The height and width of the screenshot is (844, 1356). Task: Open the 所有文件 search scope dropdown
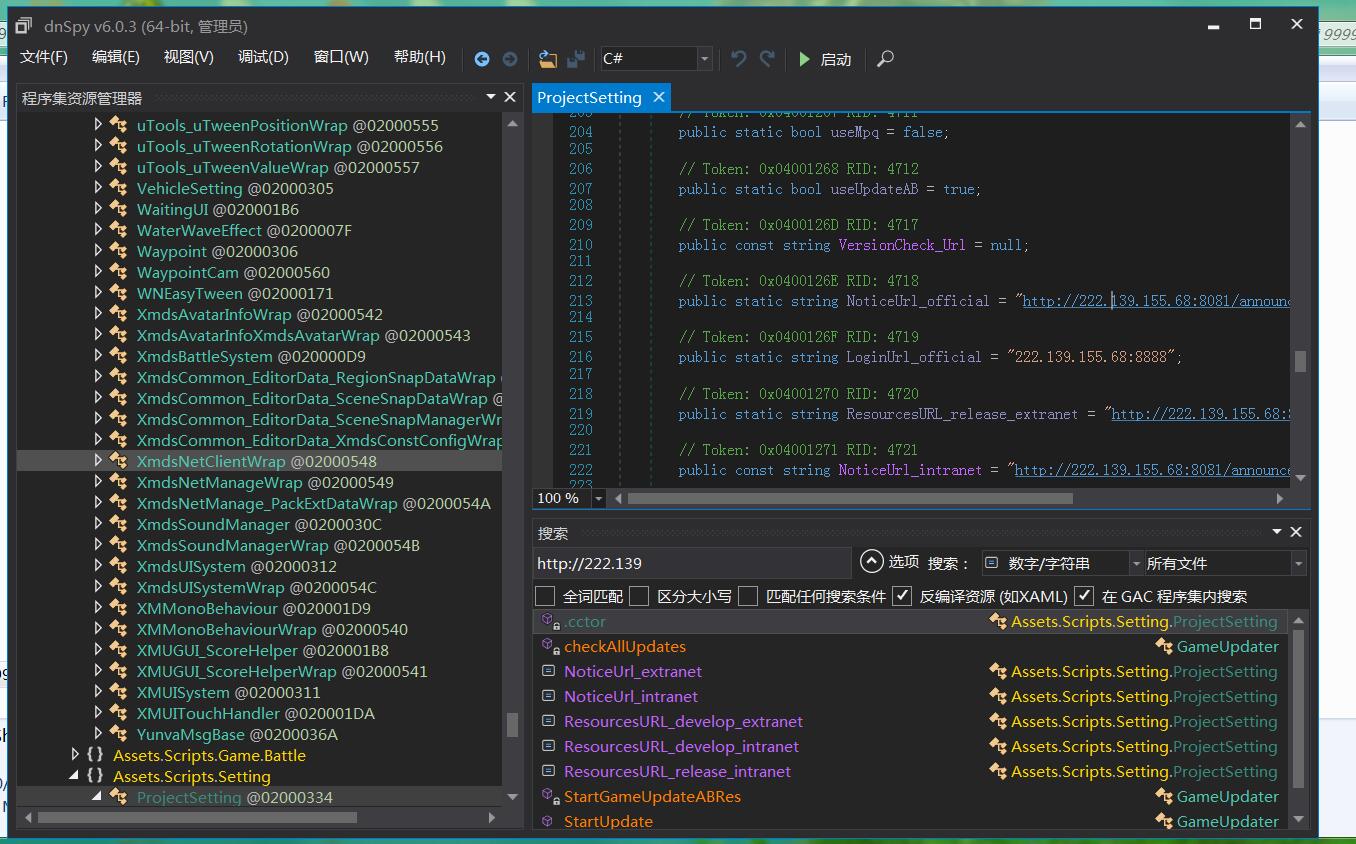tap(1298, 564)
